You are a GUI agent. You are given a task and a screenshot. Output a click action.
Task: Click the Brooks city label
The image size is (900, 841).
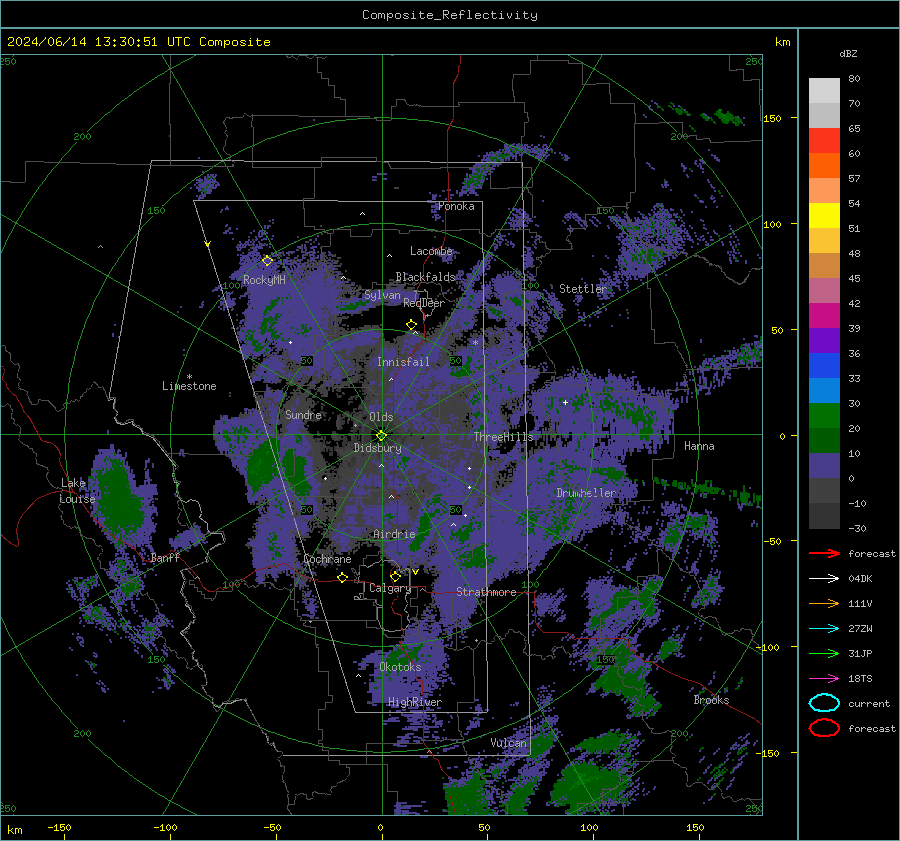pos(711,700)
